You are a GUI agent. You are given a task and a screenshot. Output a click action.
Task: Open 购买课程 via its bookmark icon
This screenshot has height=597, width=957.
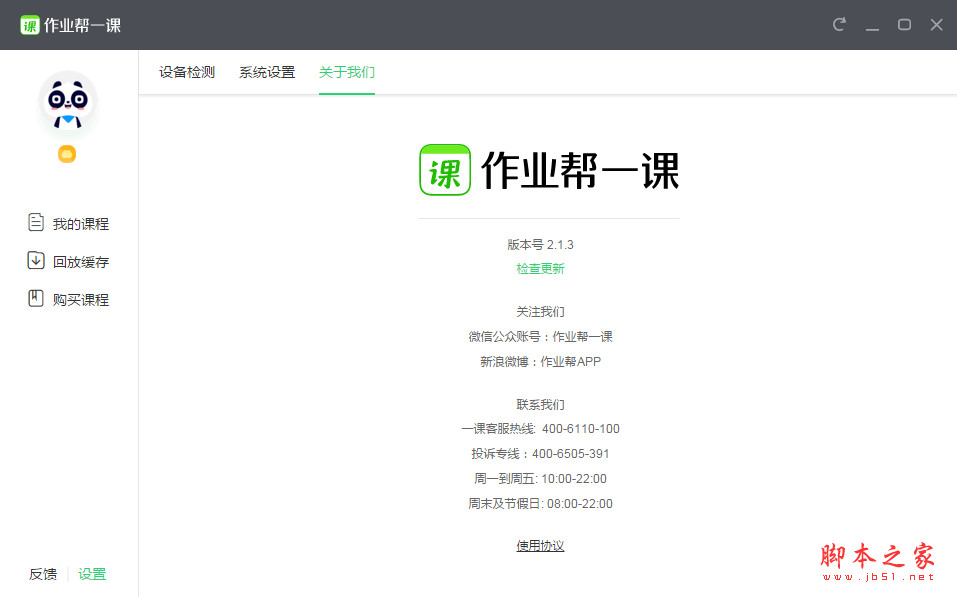[x=35, y=299]
